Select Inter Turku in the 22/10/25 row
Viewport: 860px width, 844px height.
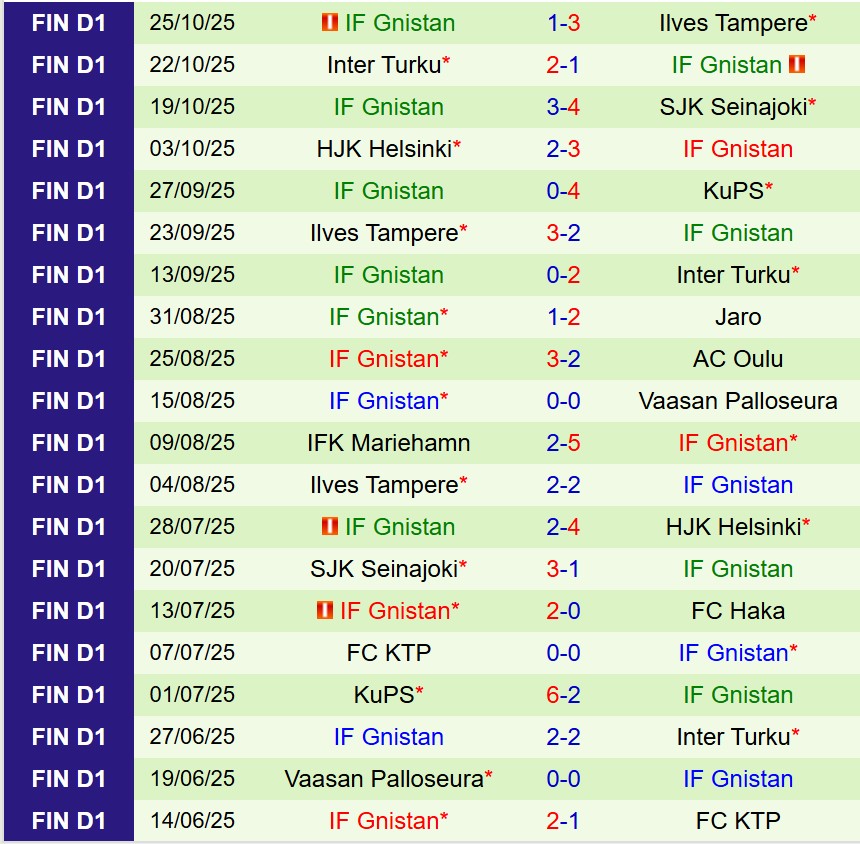pos(383,65)
